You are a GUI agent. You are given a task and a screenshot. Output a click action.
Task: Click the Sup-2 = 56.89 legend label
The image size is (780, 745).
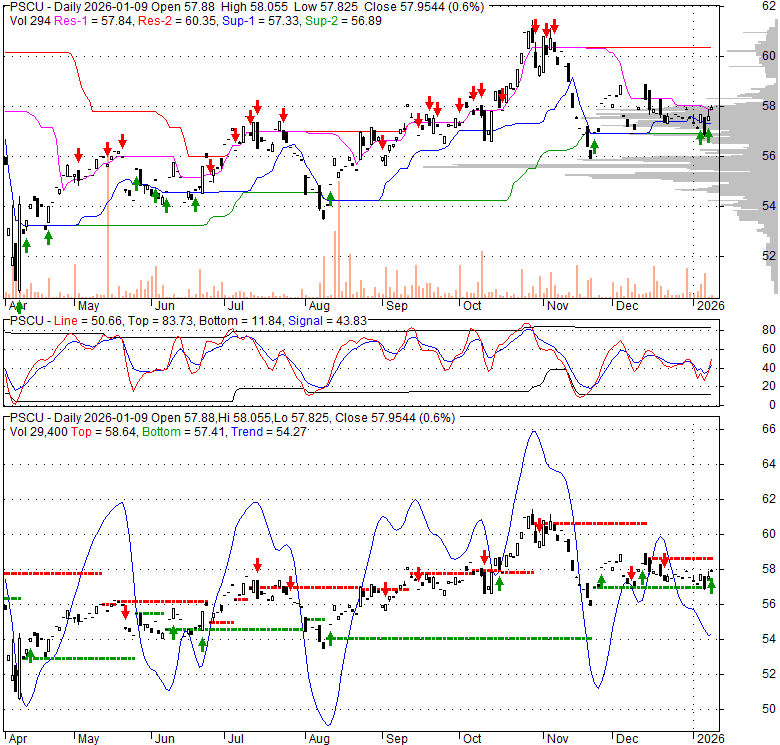coord(343,21)
